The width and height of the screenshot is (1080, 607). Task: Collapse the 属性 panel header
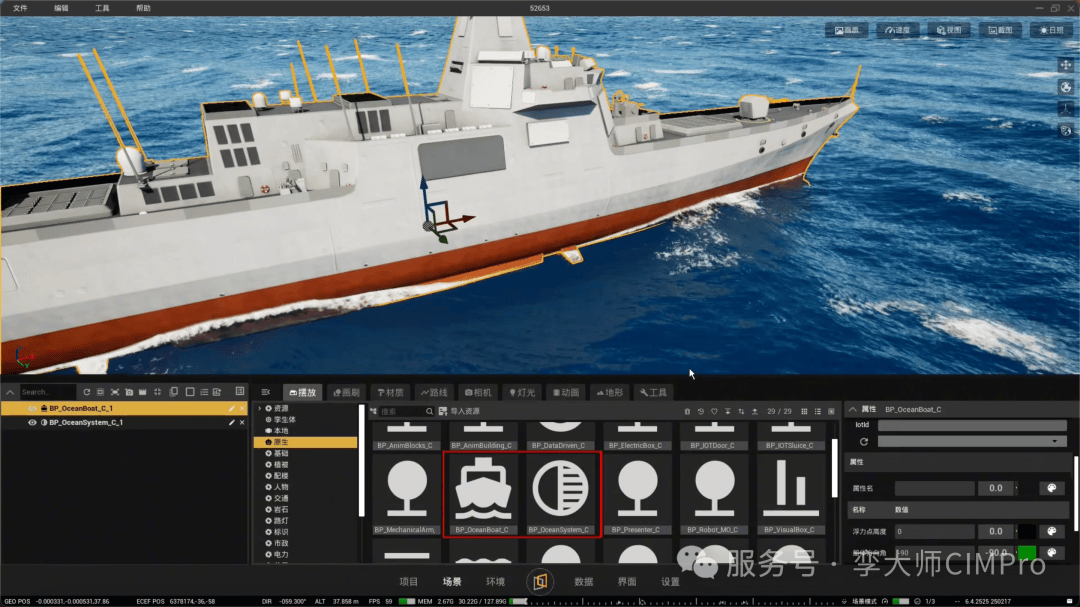click(x=852, y=409)
